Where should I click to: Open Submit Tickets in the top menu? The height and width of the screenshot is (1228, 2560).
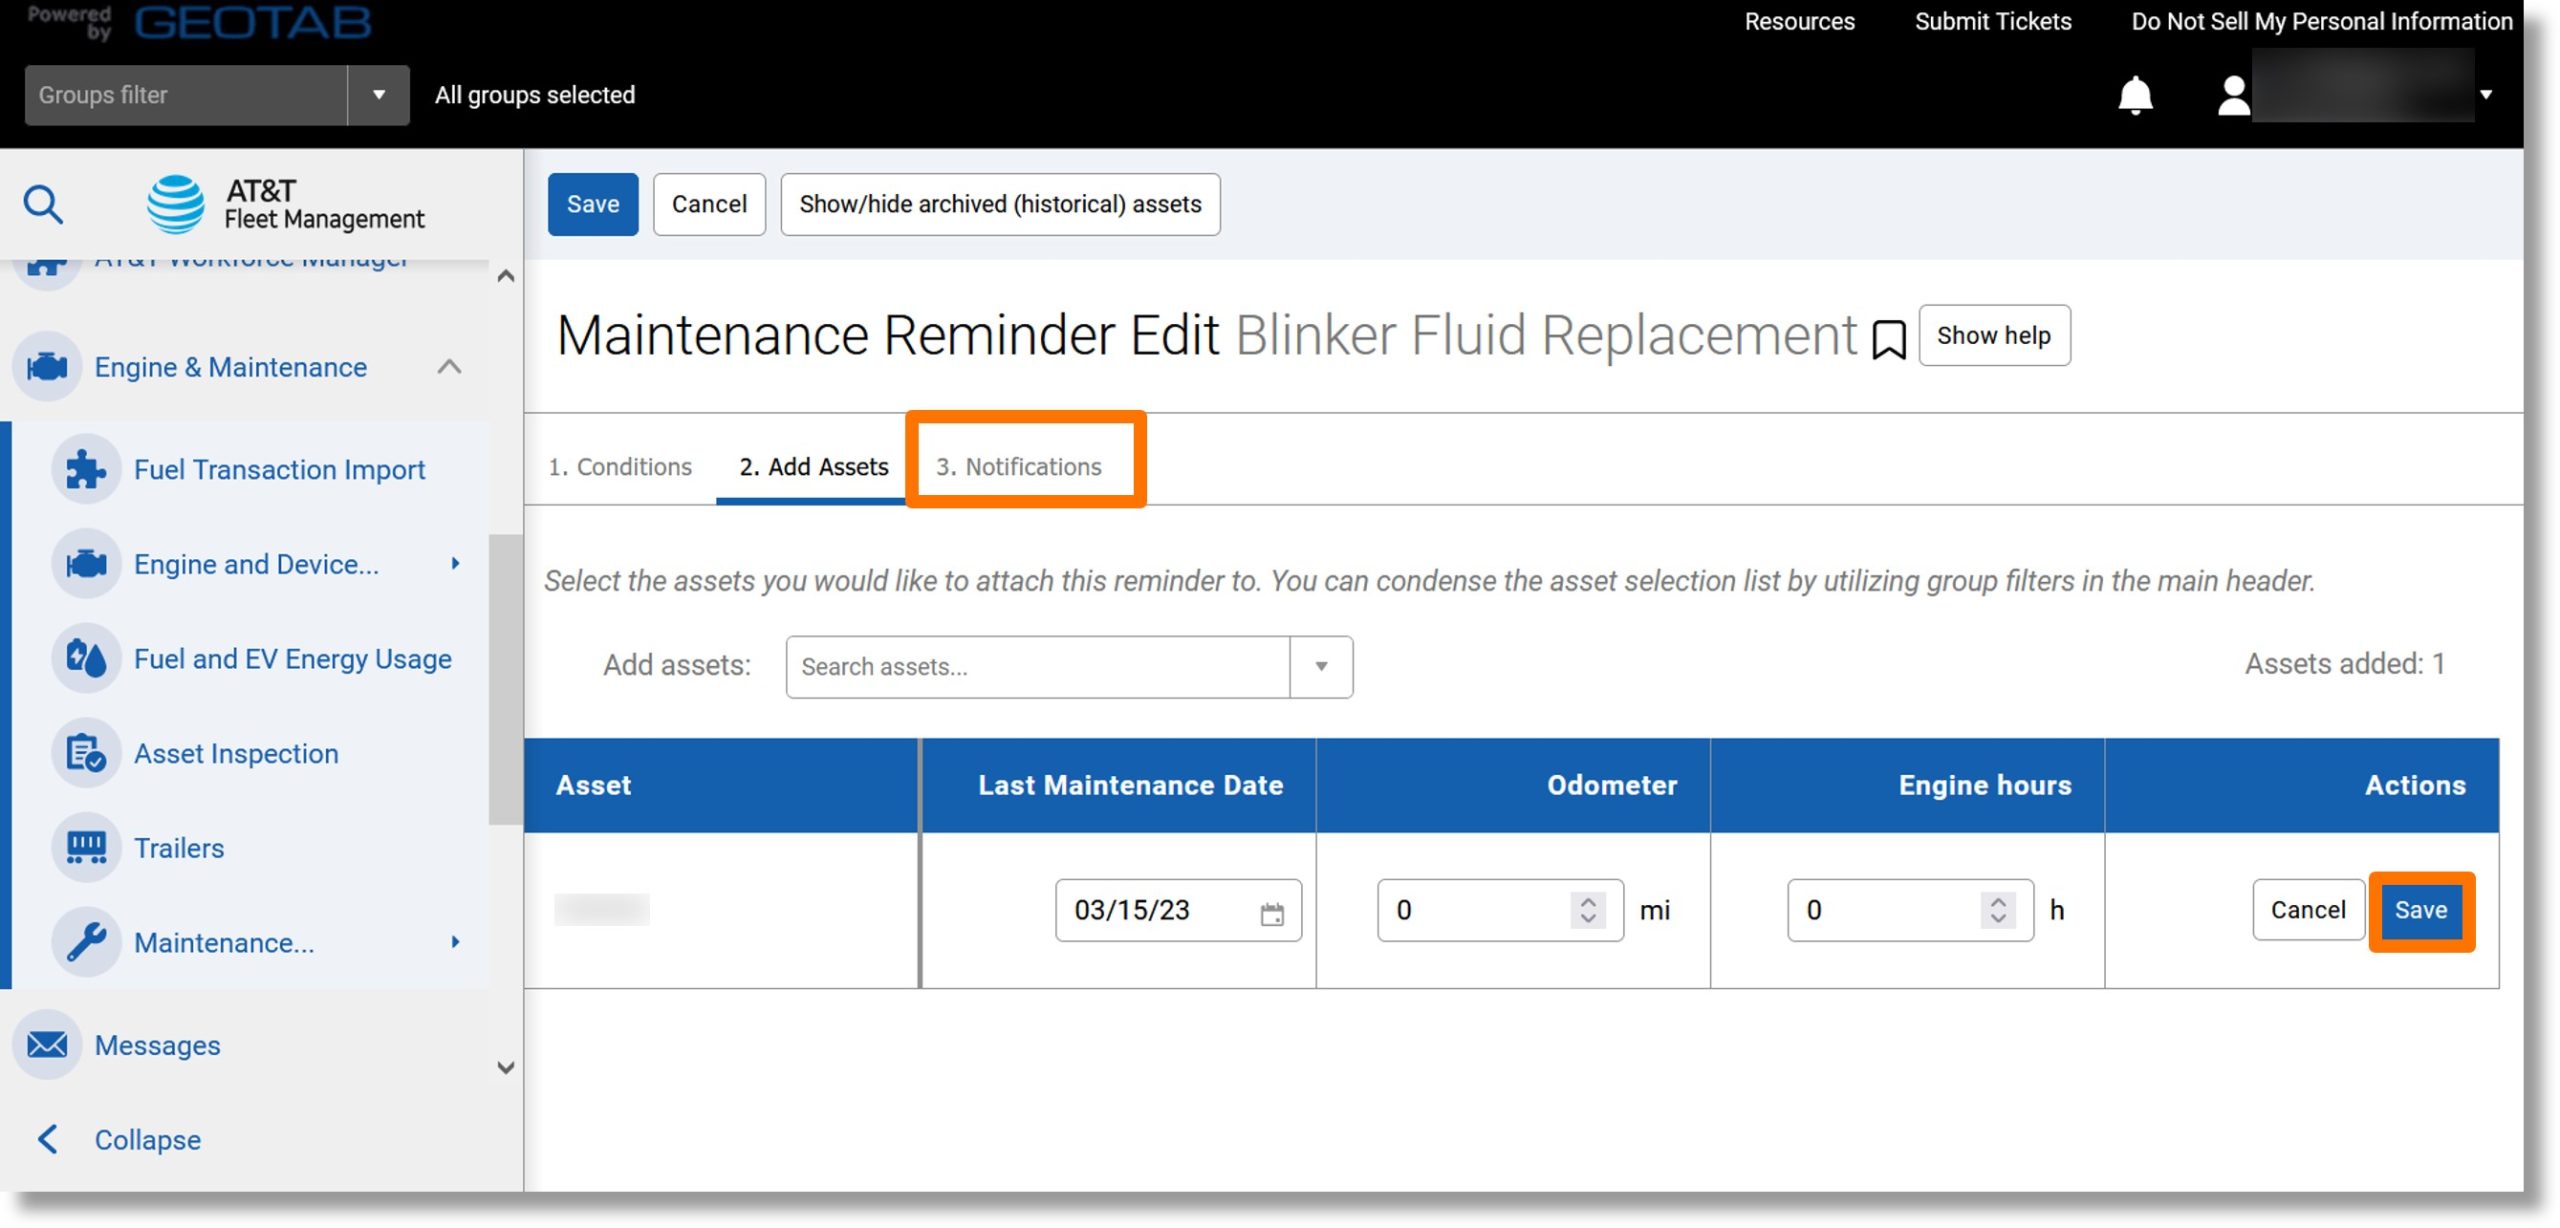click(1992, 21)
